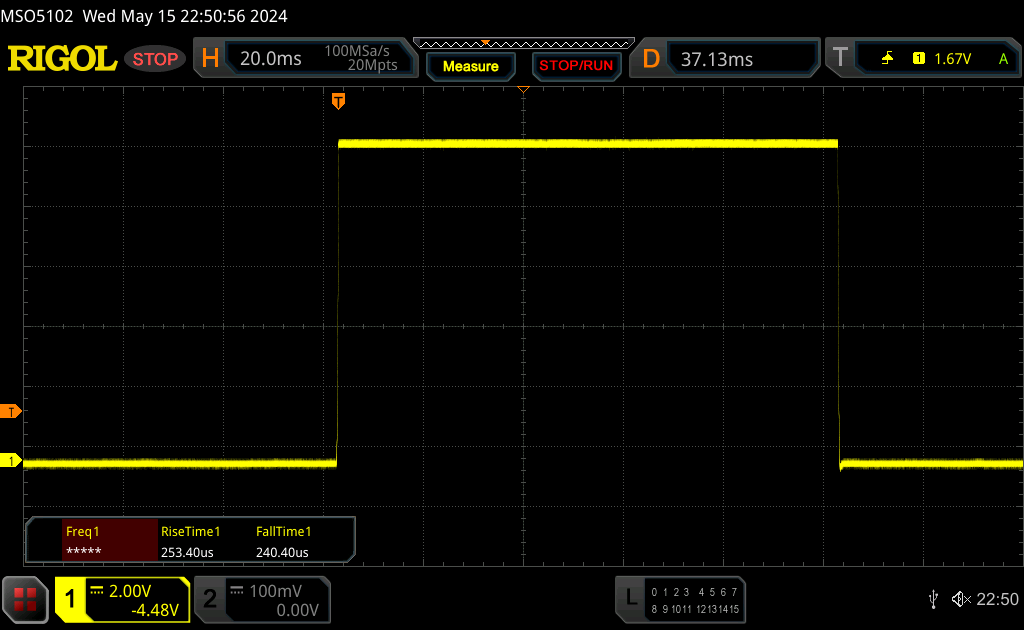Click the trigger level marker on left edge
Image resolution: width=1024 pixels, height=630 pixels.
11,411
